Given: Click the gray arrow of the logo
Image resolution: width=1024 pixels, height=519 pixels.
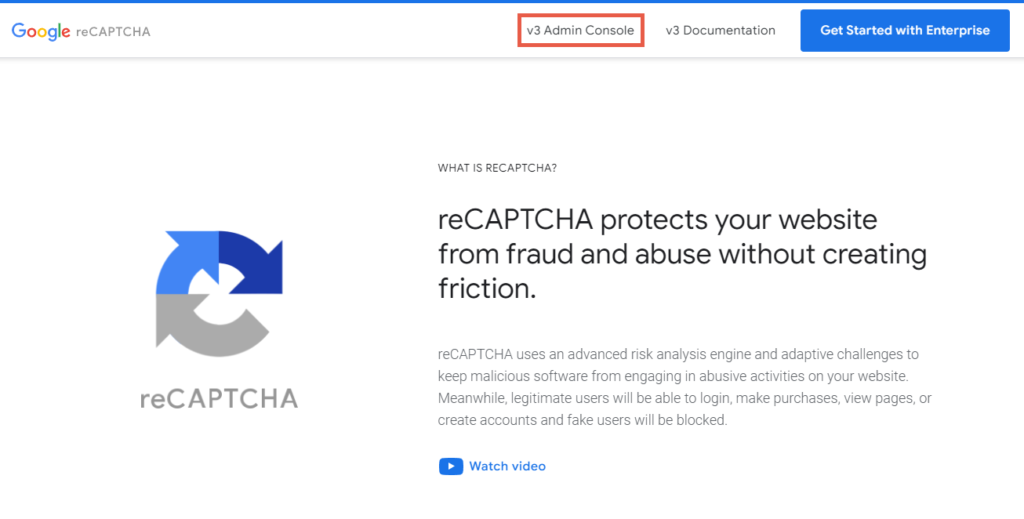Looking at the screenshot, I should 209,326.
